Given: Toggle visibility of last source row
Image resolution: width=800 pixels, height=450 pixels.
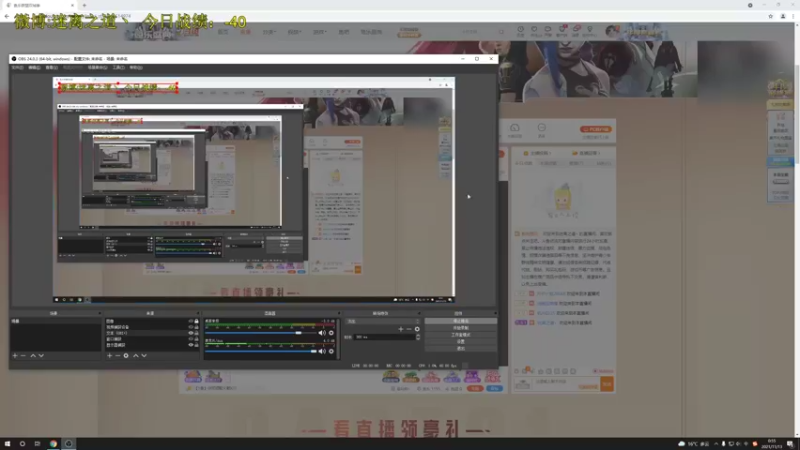Looking at the screenshot, I should (x=191, y=345).
